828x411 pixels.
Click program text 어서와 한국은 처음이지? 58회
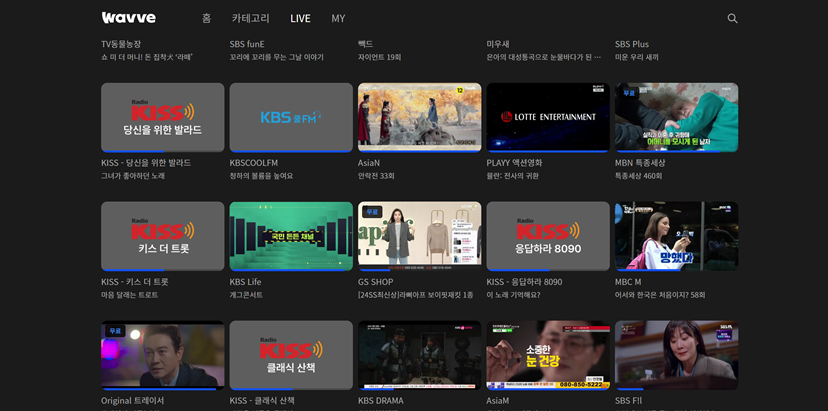pyautogui.click(x=660, y=295)
